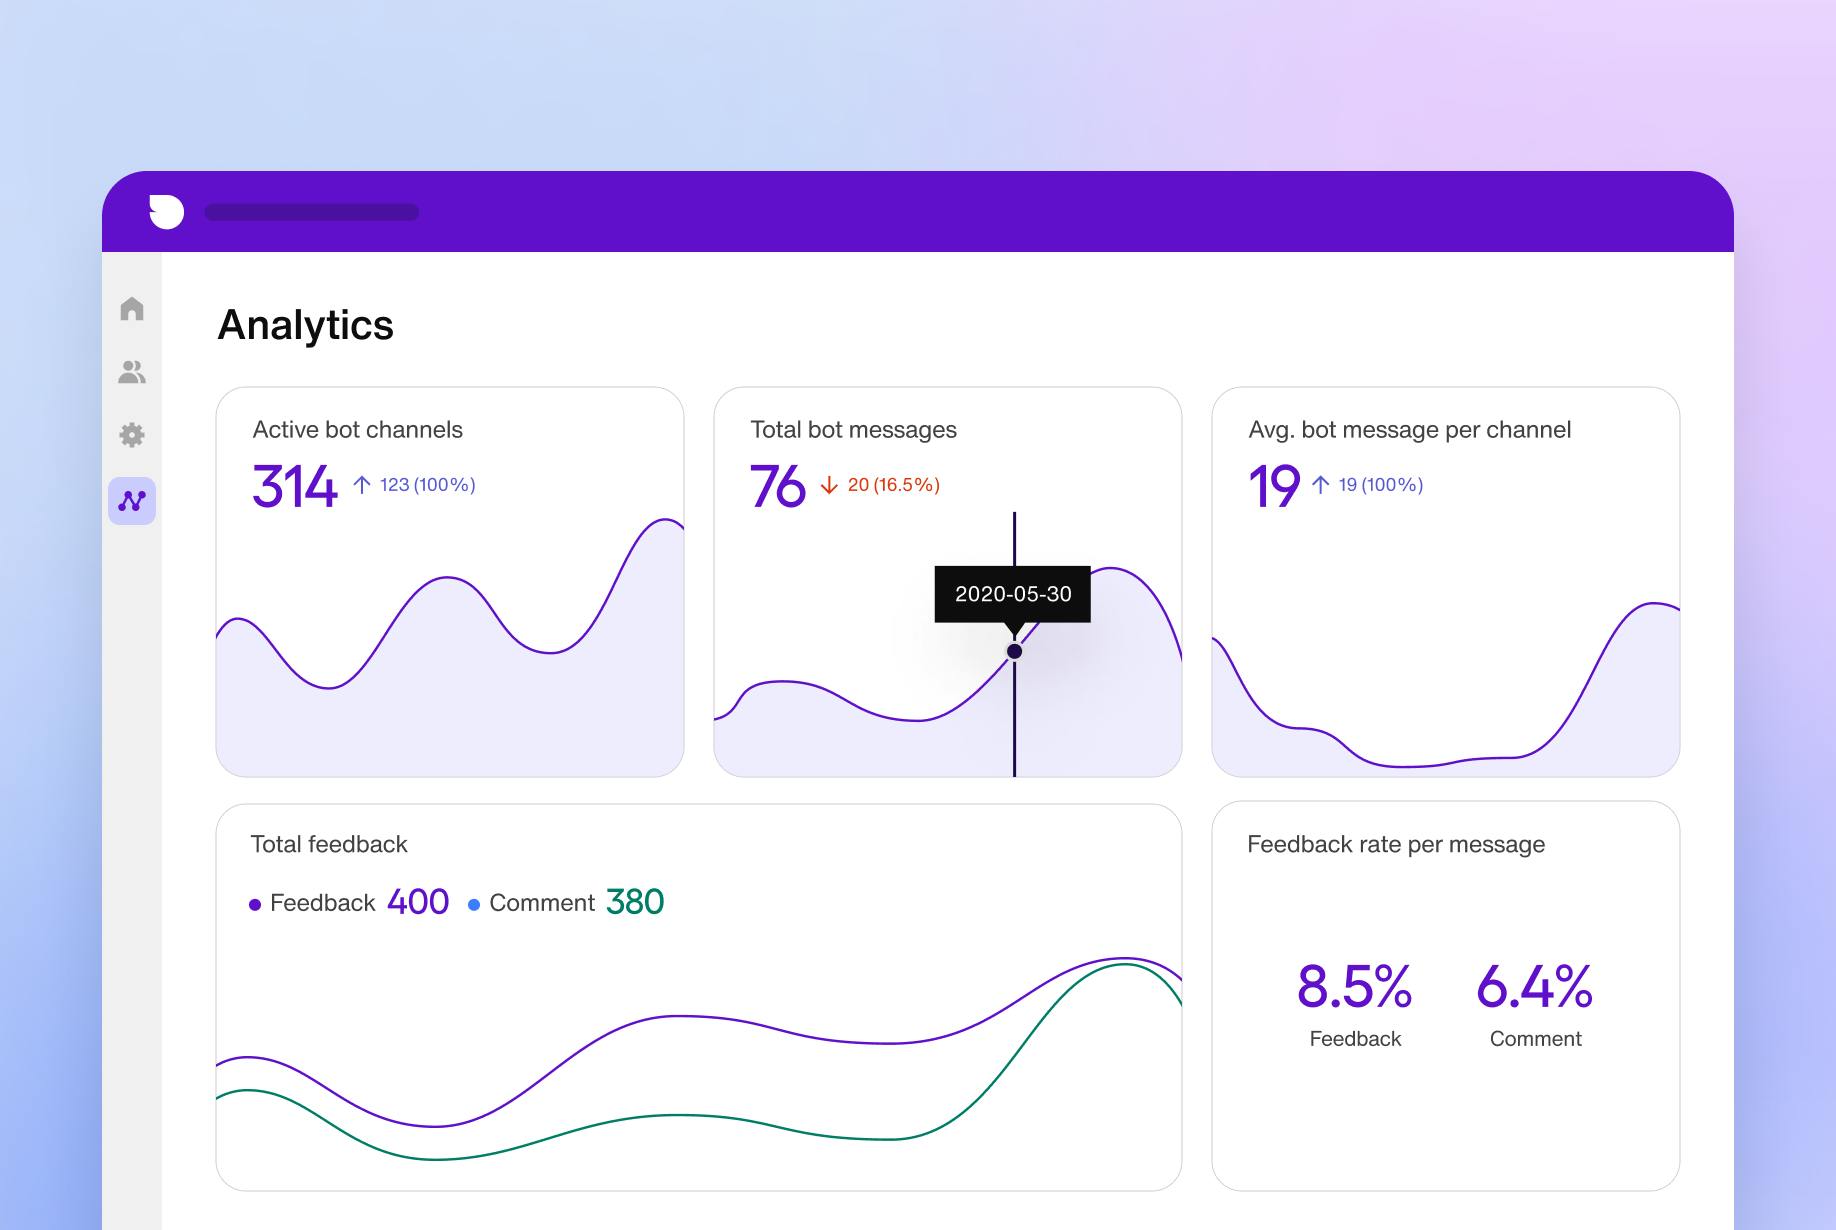
Task: Click the blue Comment legend dot
Action: point(474,904)
